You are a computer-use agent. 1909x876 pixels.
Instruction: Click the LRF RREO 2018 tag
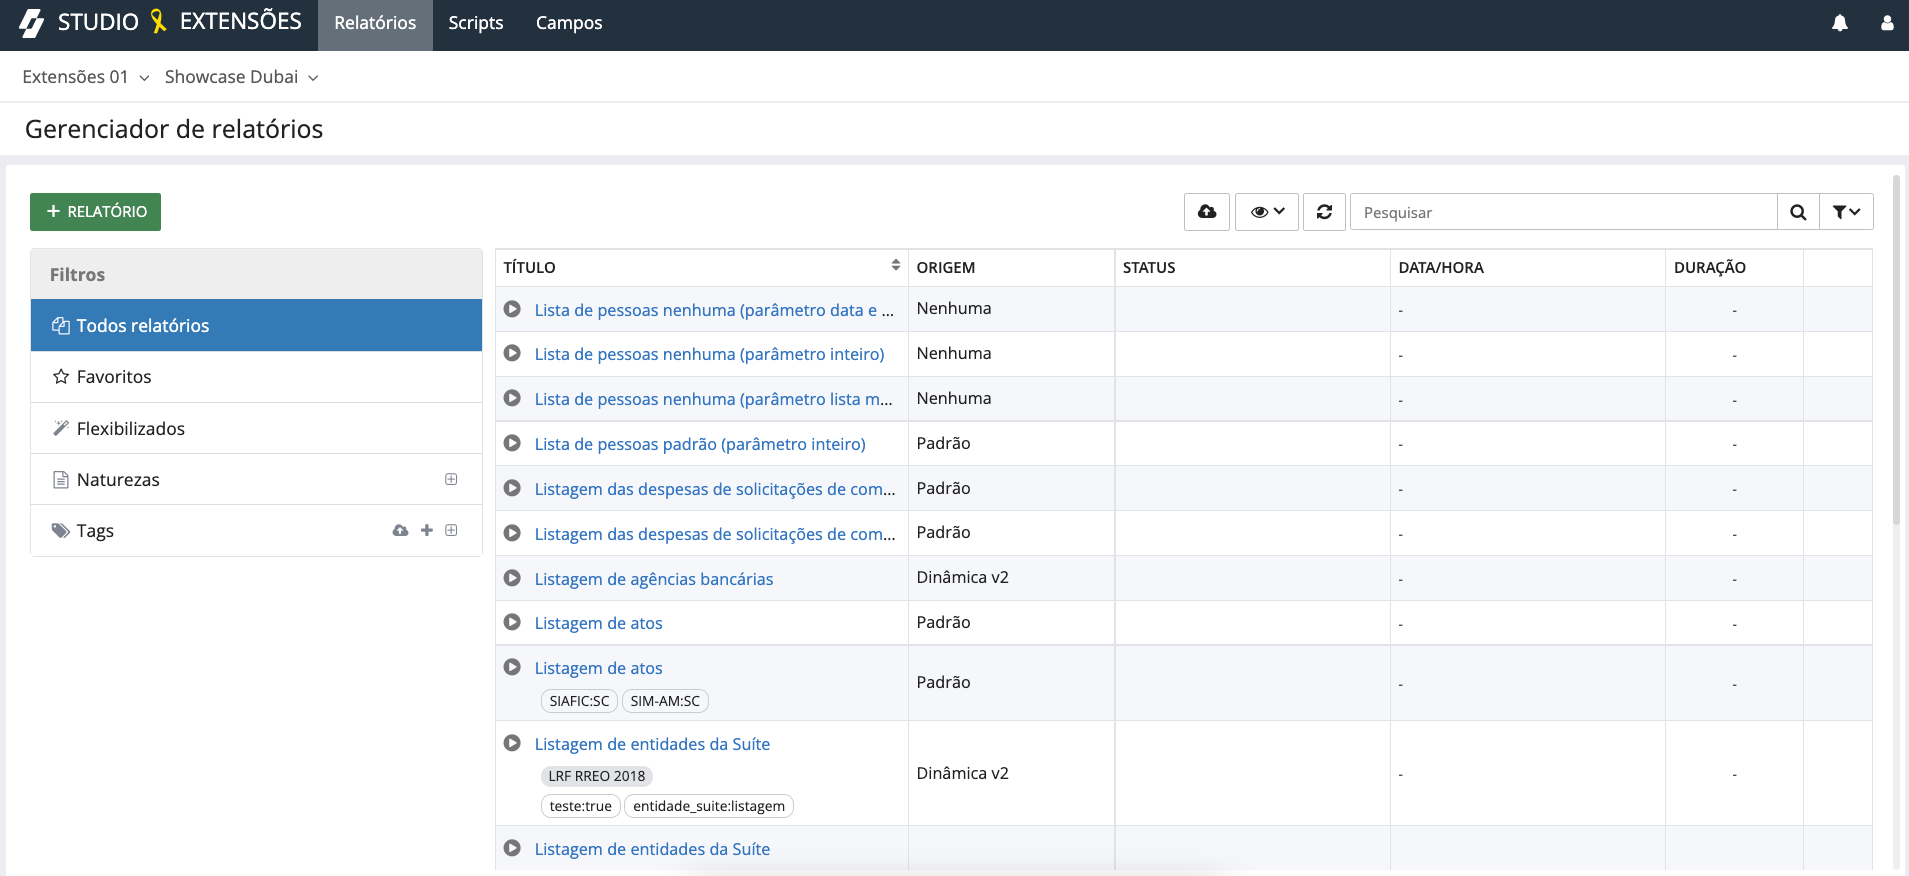coord(597,776)
